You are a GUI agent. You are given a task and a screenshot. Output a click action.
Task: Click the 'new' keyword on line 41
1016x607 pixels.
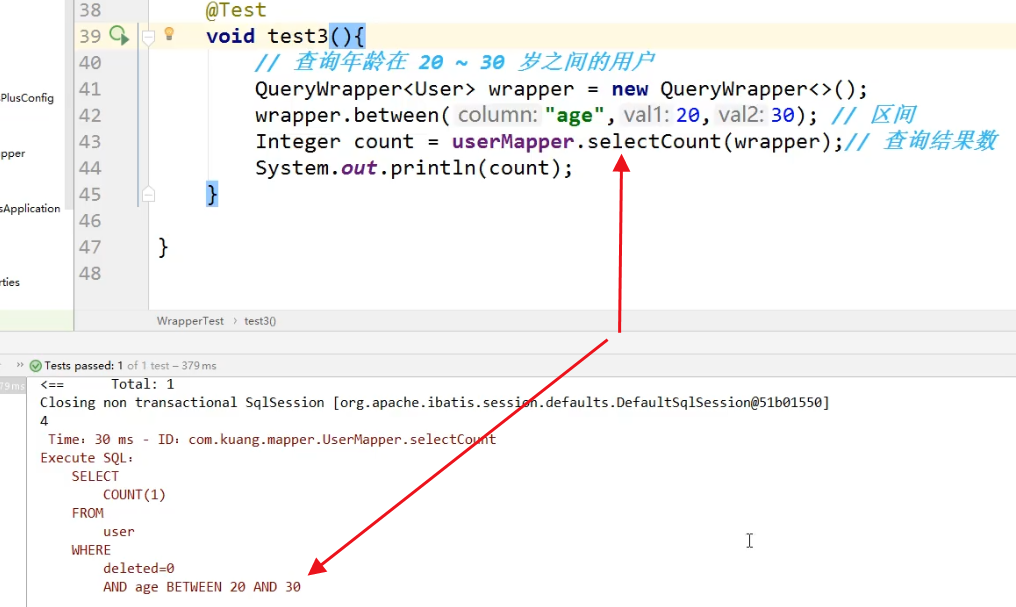point(630,89)
